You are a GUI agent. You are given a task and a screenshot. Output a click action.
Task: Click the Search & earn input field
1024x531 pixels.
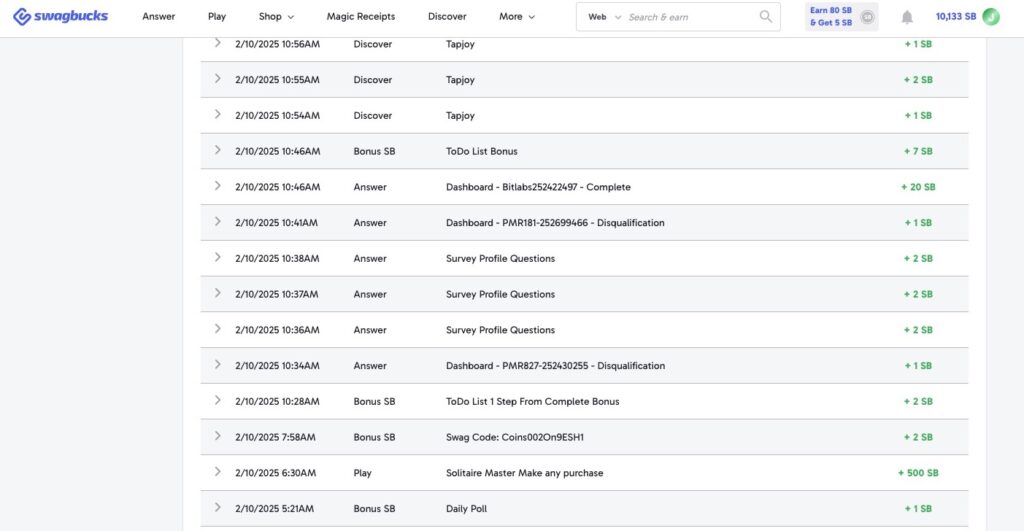pyautogui.click(x=690, y=17)
